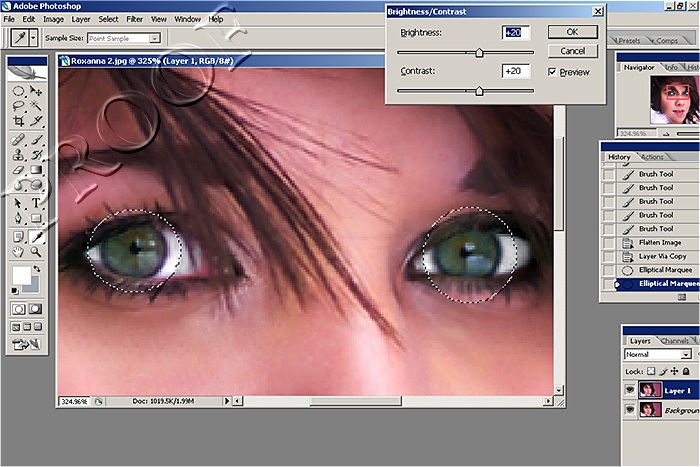Click the background color swatch
The image size is (700, 467).
pos(33,286)
